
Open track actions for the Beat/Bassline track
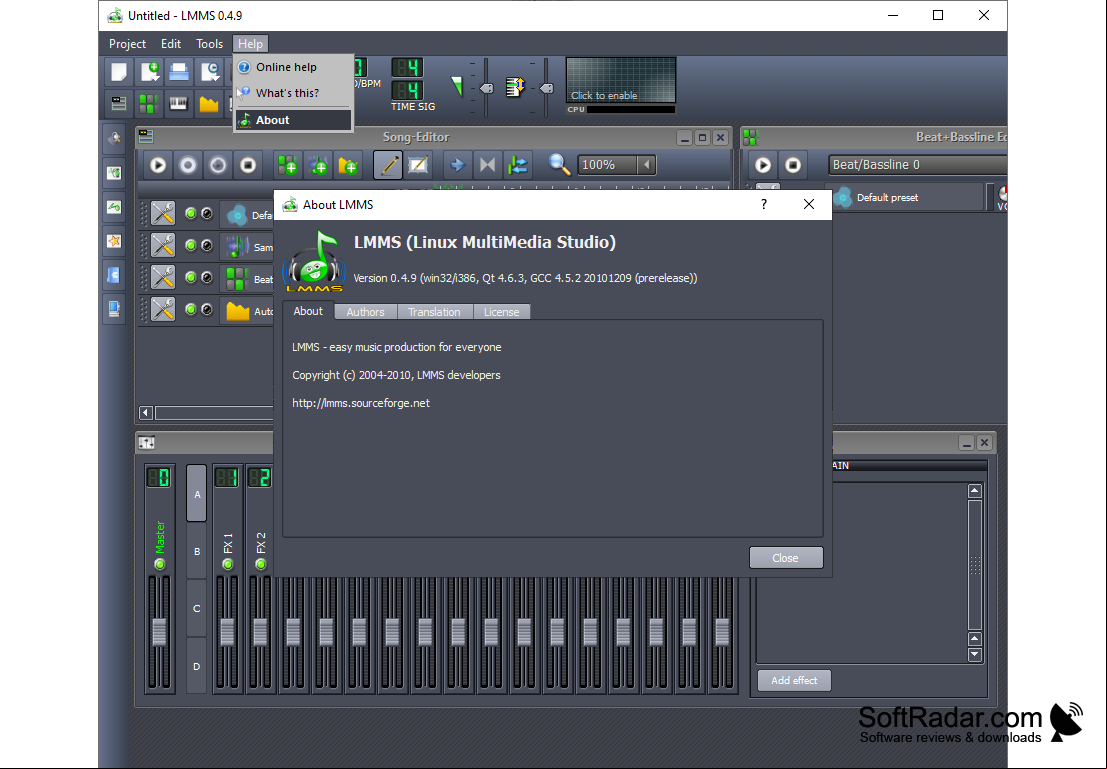(163, 277)
